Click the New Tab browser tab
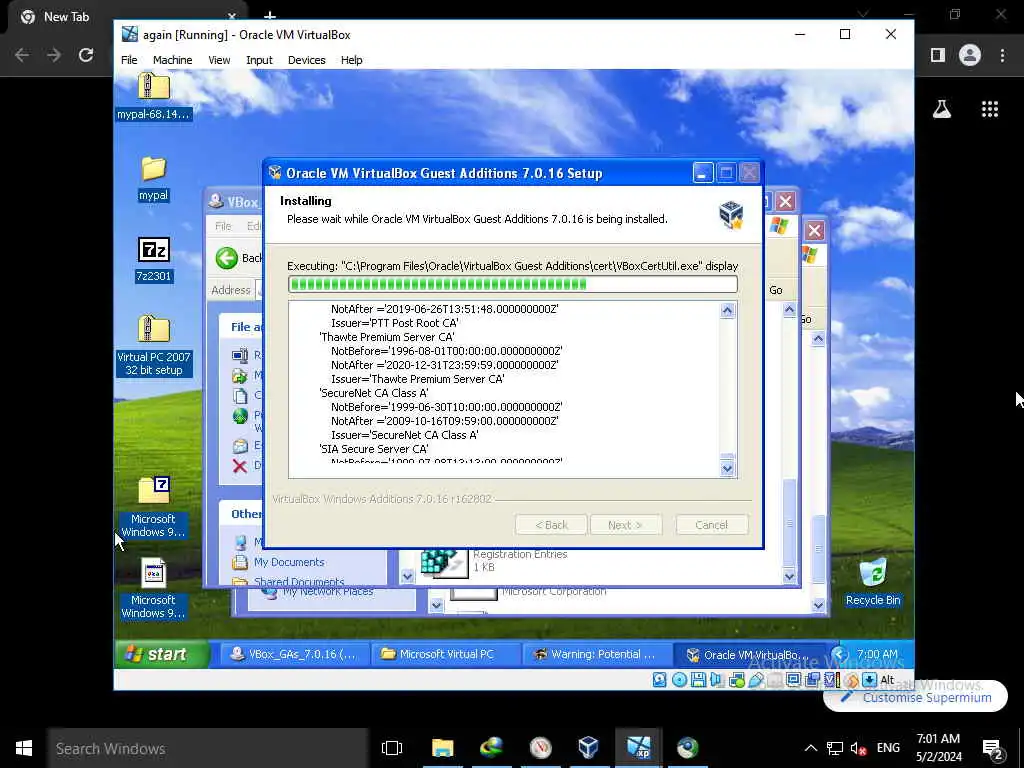 (x=127, y=17)
